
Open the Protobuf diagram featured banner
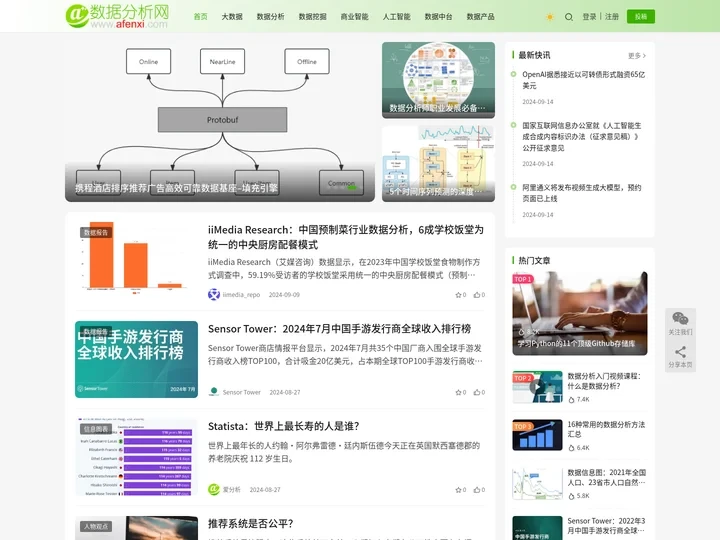(x=220, y=122)
